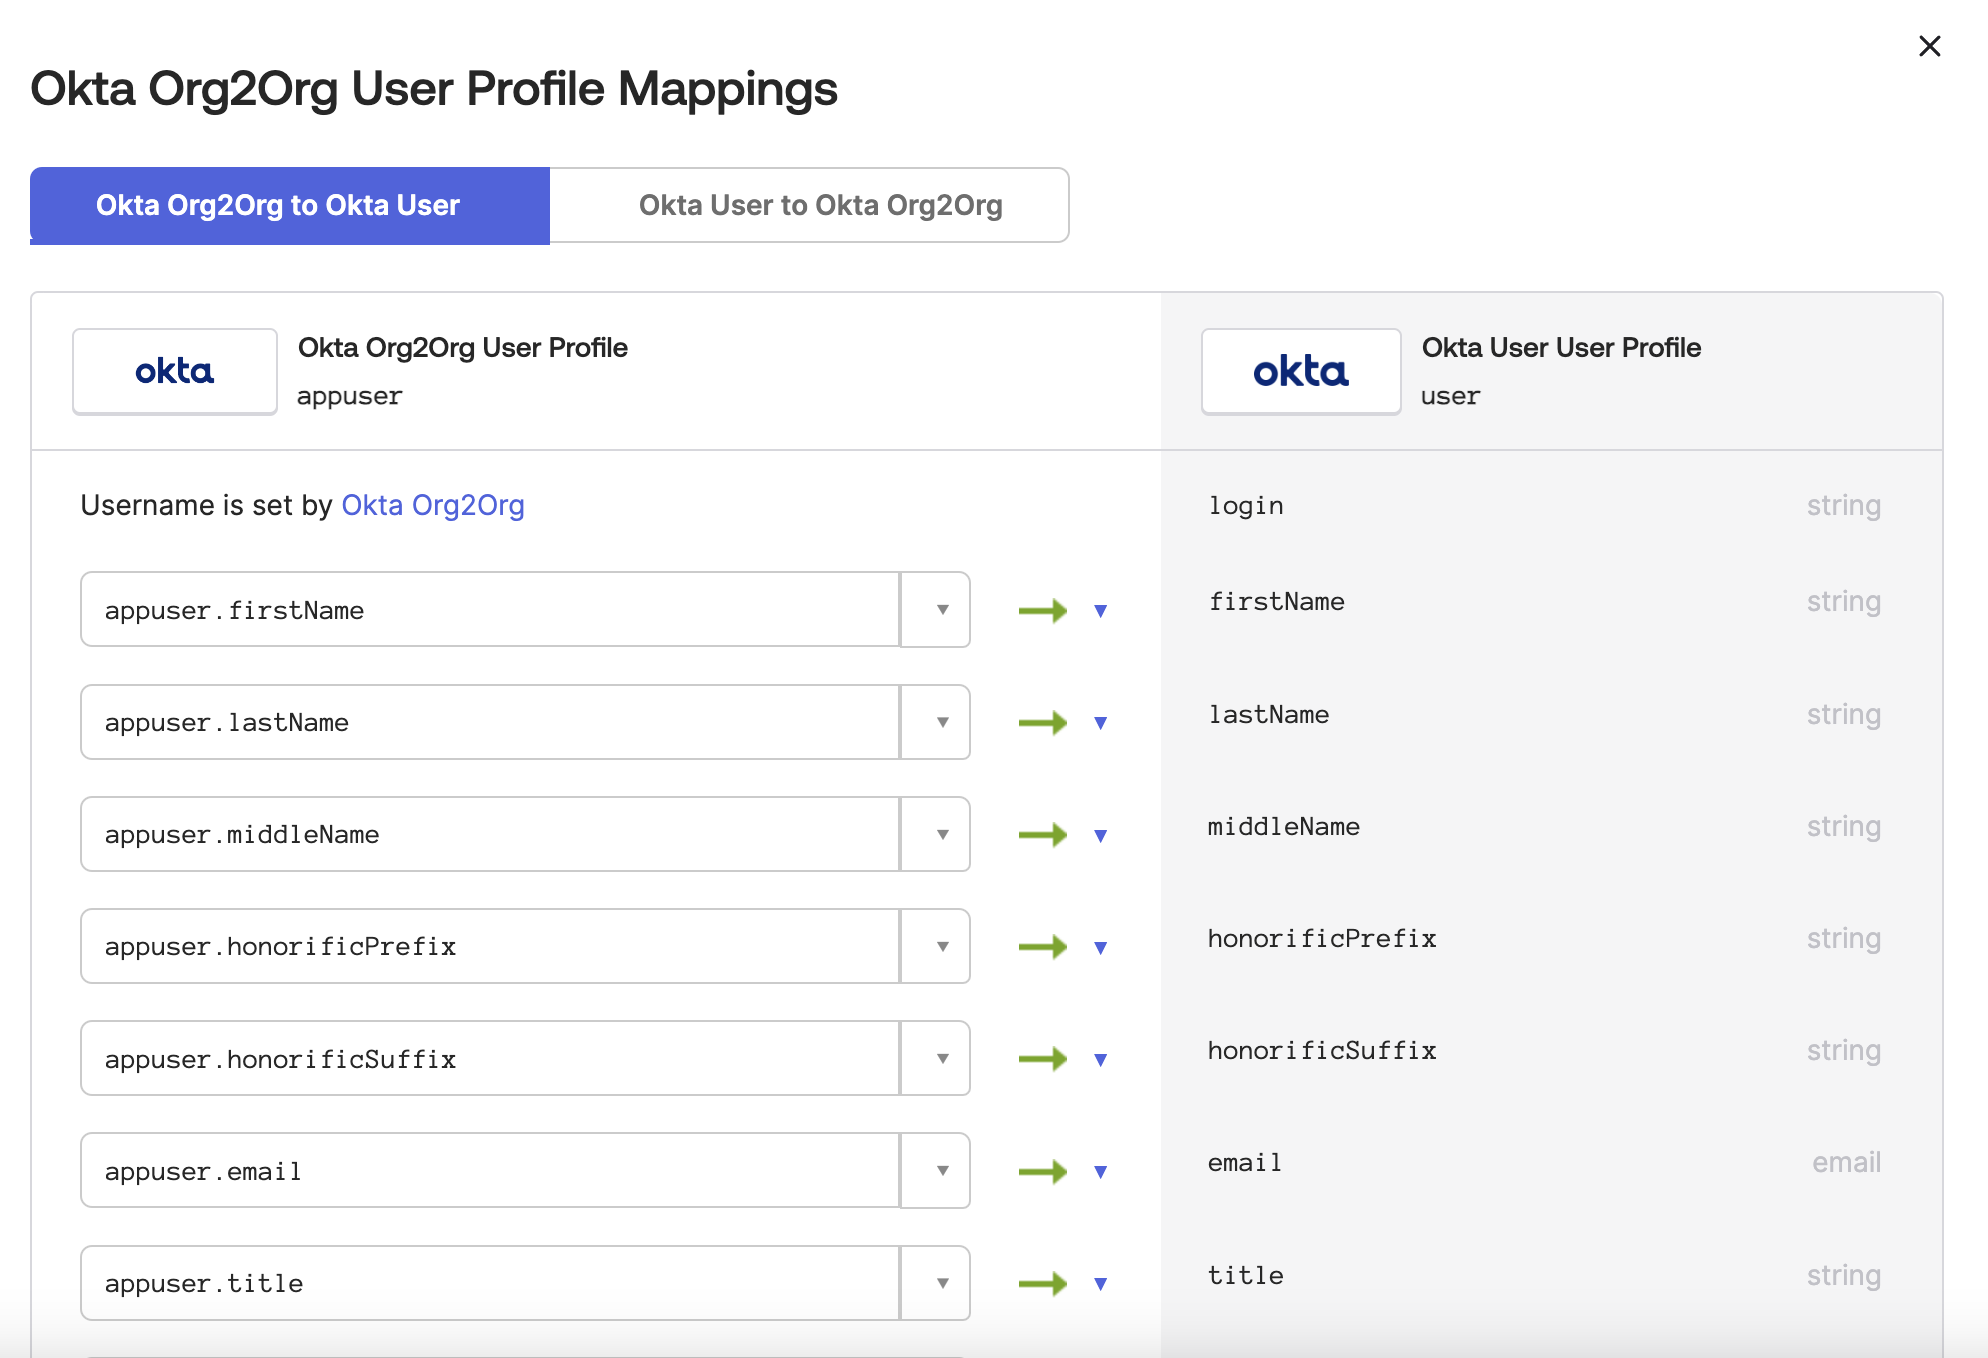This screenshot has width=1988, height=1358.
Task: Expand the blue mapping options triangle for lastName
Action: pos(1100,723)
